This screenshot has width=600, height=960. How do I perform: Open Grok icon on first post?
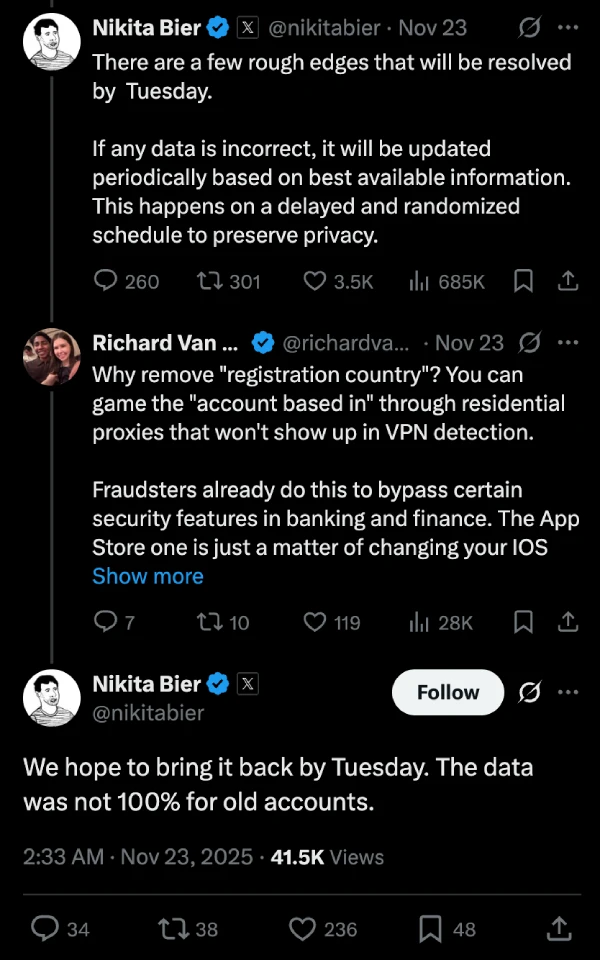coord(531,29)
